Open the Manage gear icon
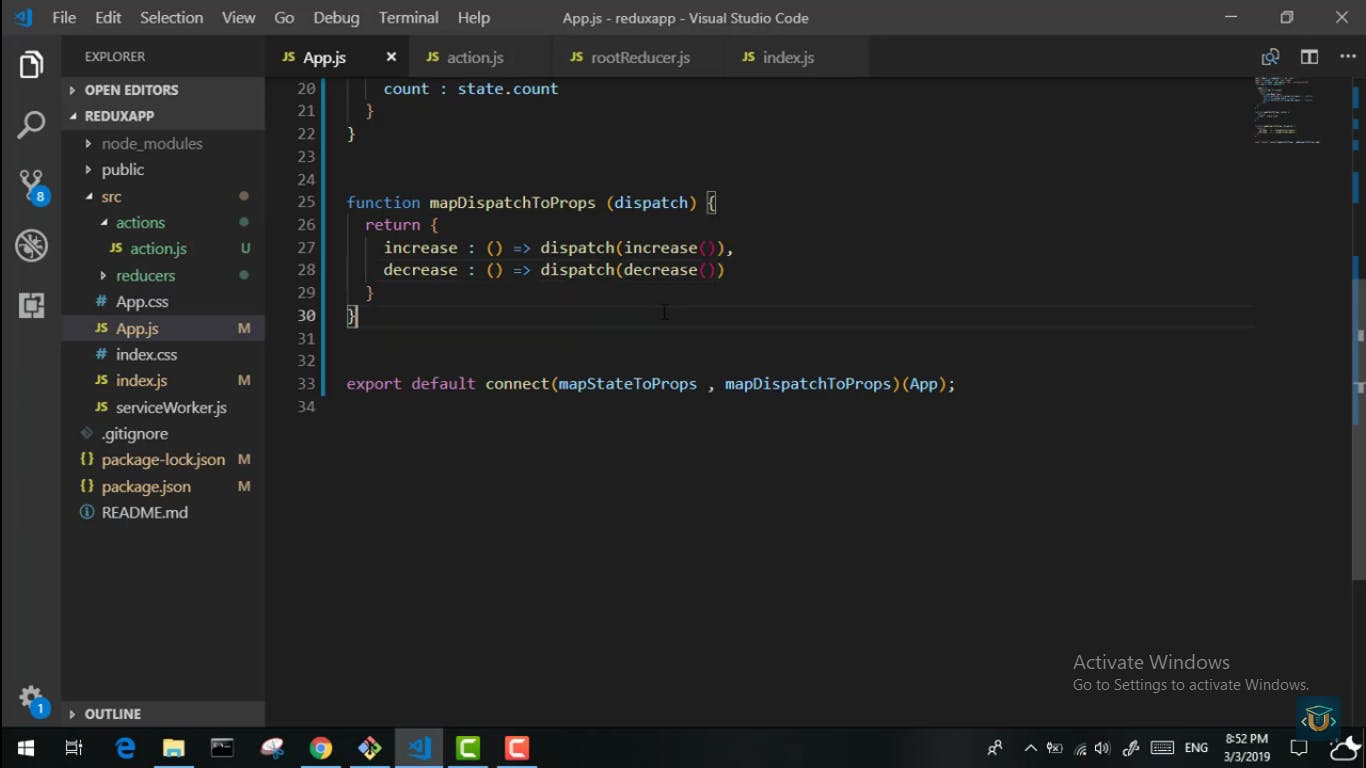Viewport: 1366px width, 768px height. (31, 699)
